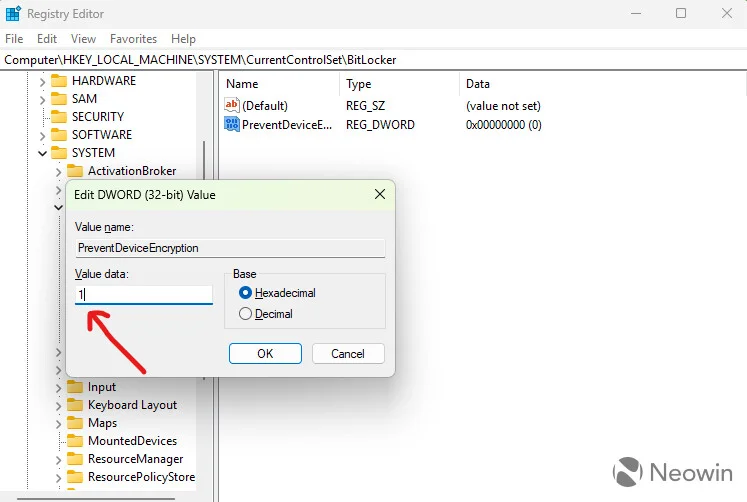
Task: Select the SECURITY tree key label
Action: [x=98, y=117]
